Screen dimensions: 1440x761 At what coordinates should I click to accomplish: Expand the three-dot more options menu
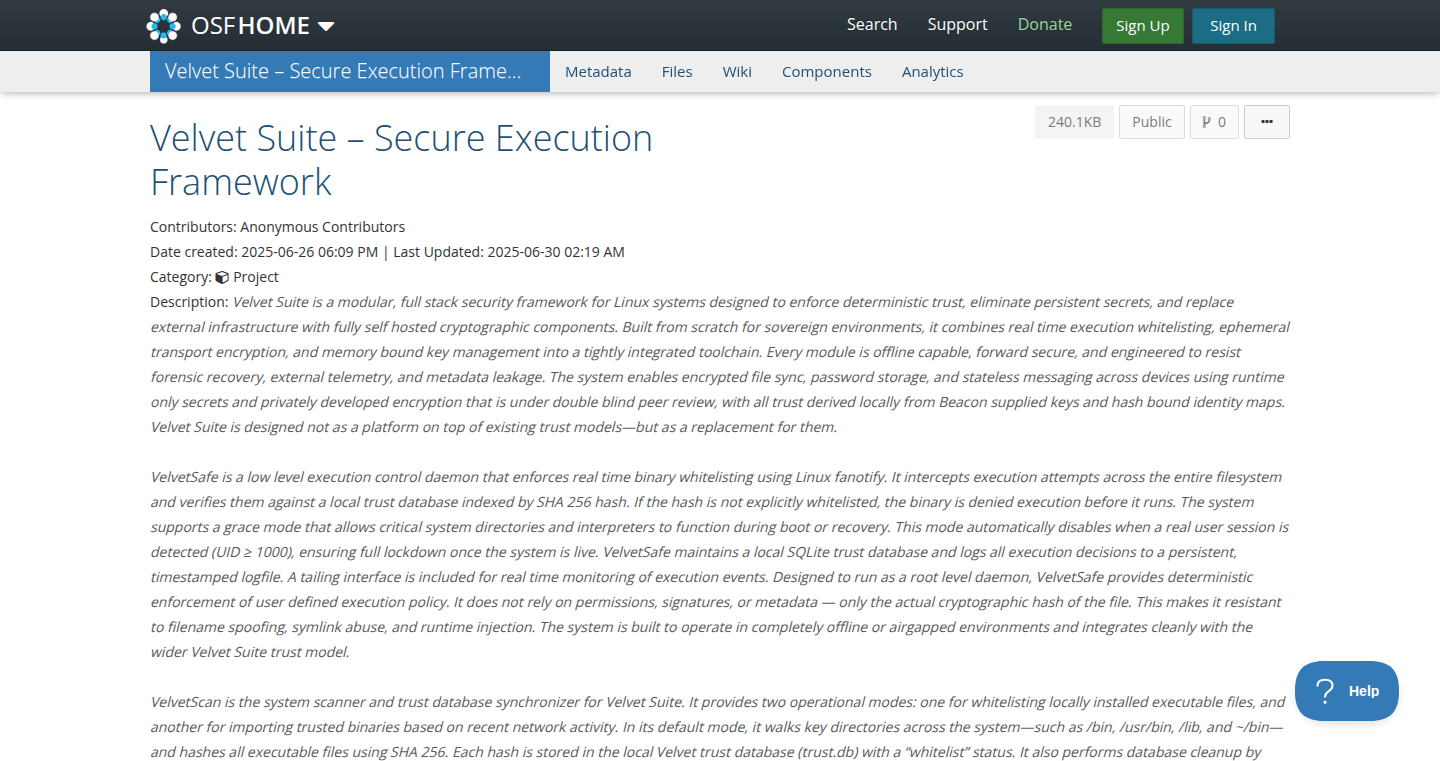coord(1267,122)
